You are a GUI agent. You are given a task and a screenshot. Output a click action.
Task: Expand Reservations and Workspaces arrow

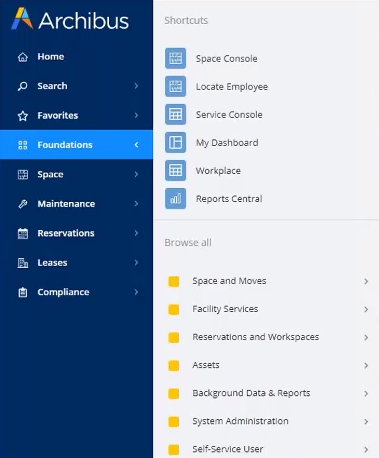tap(366, 338)
